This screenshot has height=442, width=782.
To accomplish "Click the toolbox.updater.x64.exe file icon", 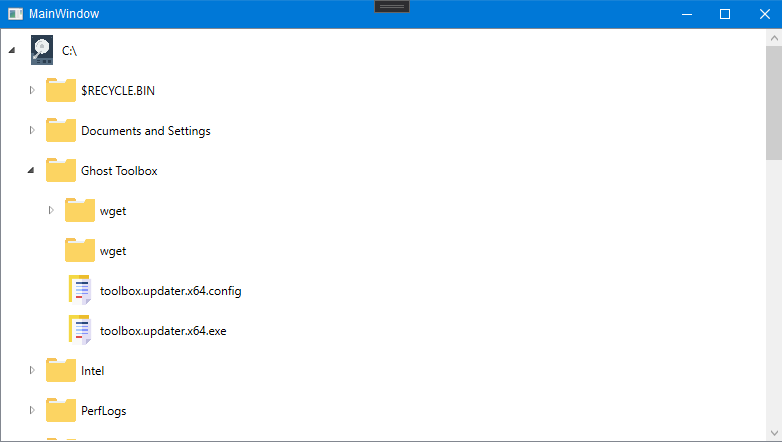I will click(x=80, y=330).
